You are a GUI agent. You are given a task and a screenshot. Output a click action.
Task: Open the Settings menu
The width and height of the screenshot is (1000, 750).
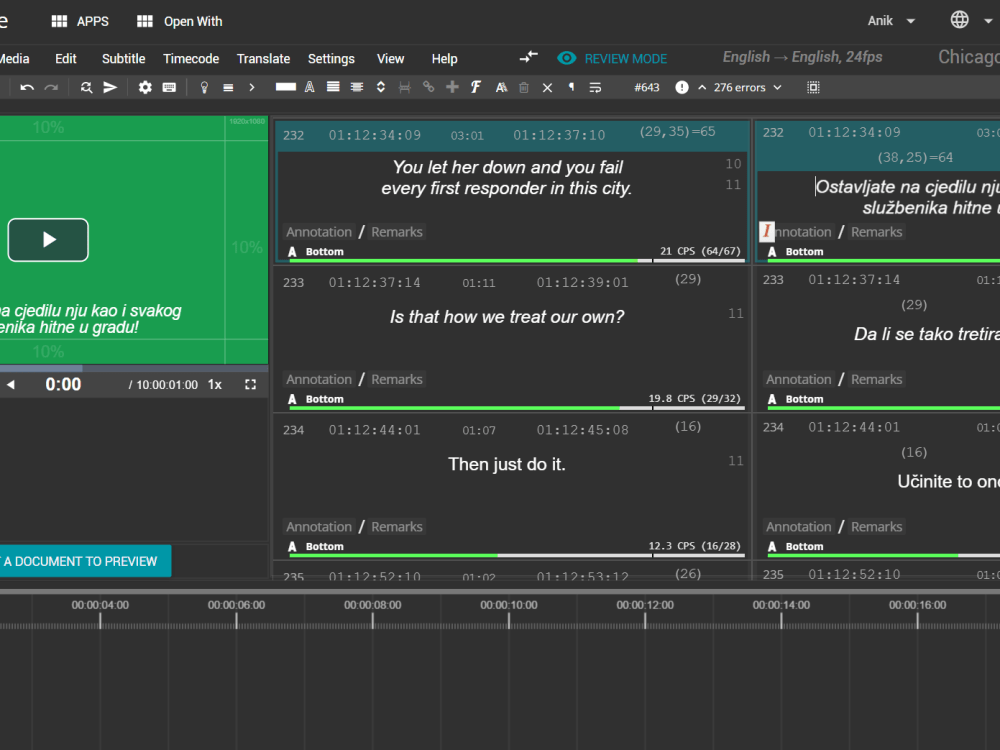(x=331, y=59)
